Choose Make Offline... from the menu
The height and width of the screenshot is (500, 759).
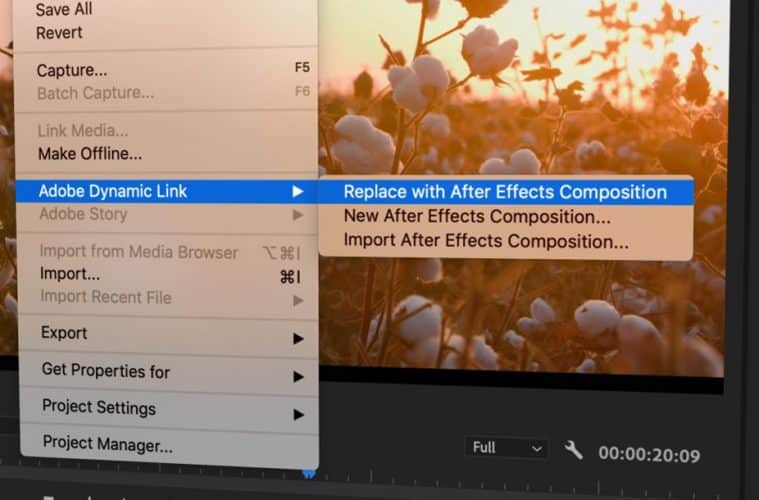(x=90, y=154)
